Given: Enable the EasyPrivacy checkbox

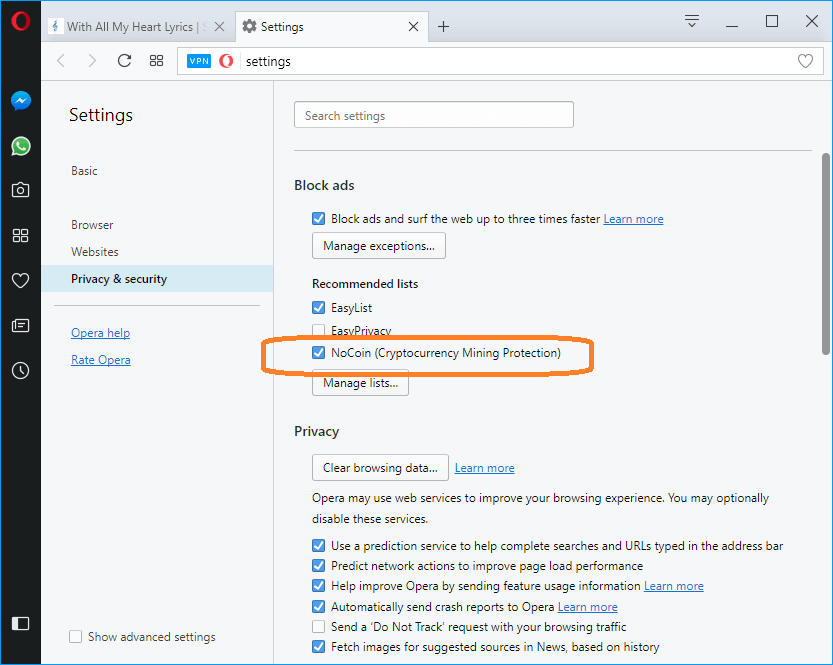Looking at the screenshot, I should pyautogui.click(x=319, y=330).
